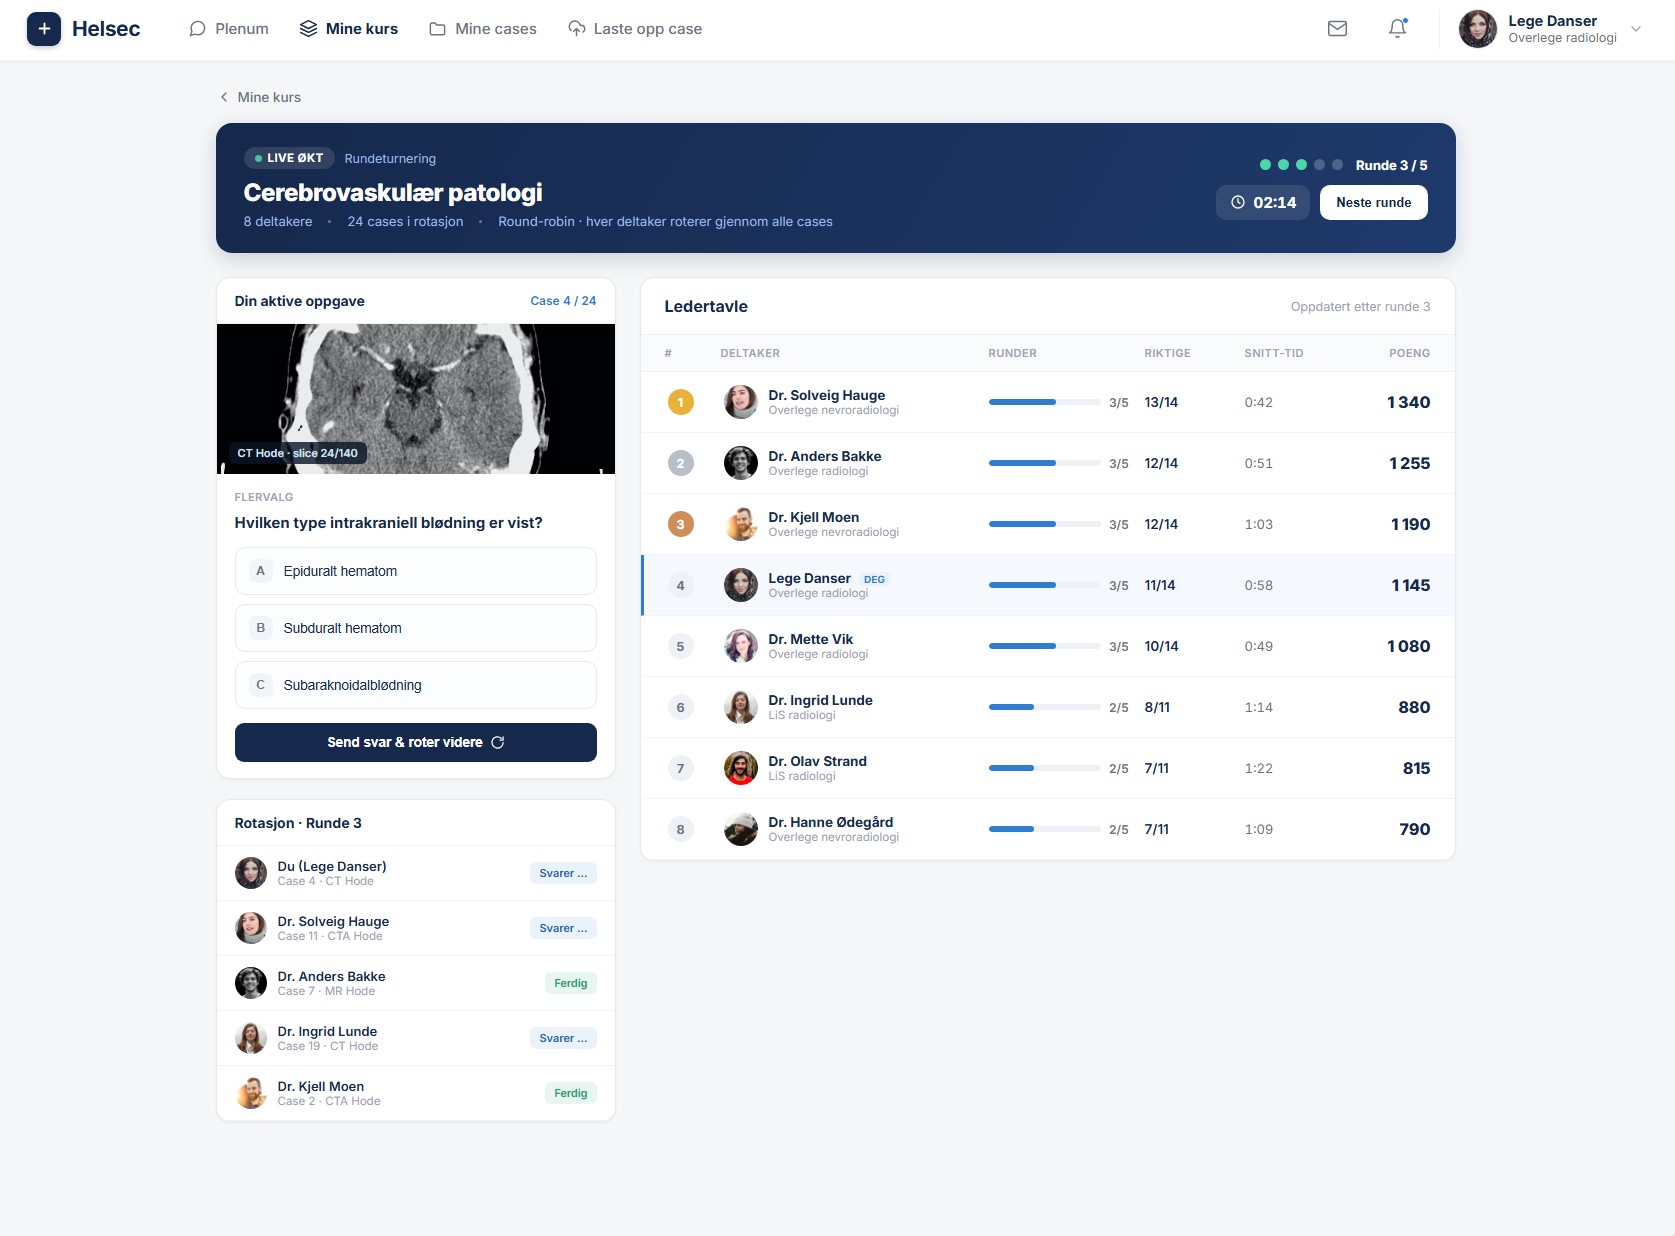The image size is (1675, 1236).
Task: Click the DEG badge next to Lege Danser
Action: coord(874,579)
